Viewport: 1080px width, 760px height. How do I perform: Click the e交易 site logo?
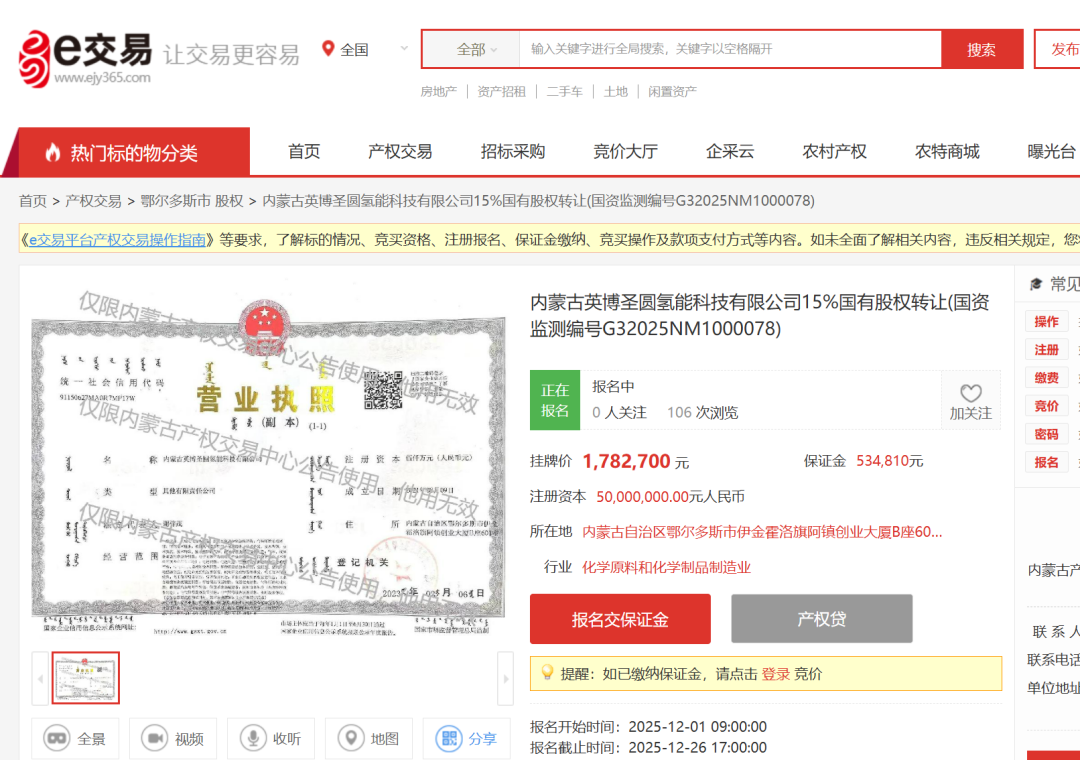click(x=82, y=49)
